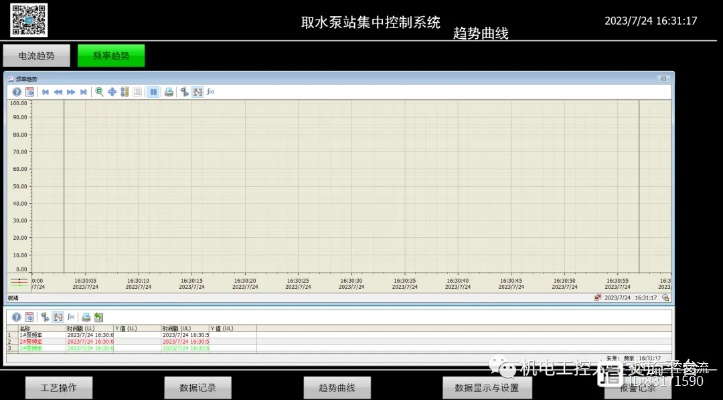Click the 名称 column header in table
The height and width of the screenshot is (400, 723).
pos(25,328)
